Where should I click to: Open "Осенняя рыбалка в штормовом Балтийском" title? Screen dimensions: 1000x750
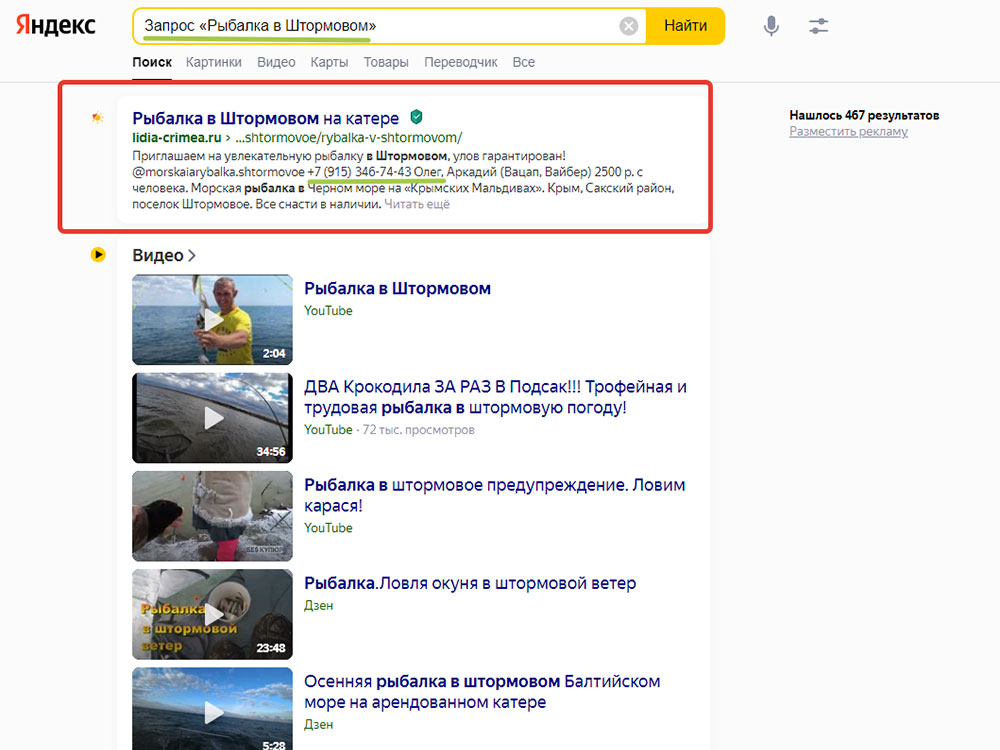482,691
